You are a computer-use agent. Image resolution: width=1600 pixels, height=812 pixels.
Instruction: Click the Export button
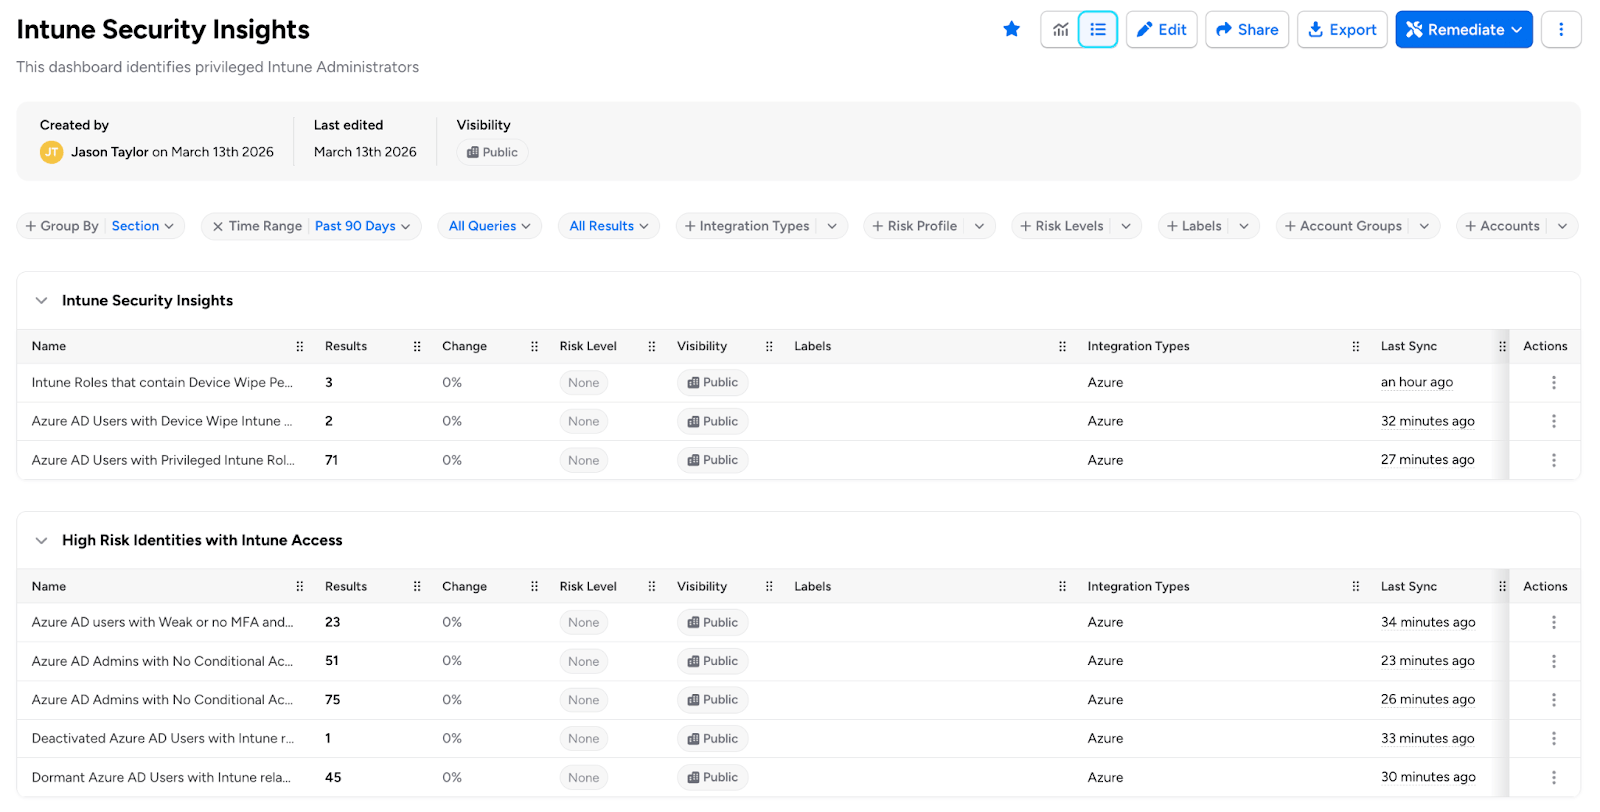click(x=1341, y=30)
